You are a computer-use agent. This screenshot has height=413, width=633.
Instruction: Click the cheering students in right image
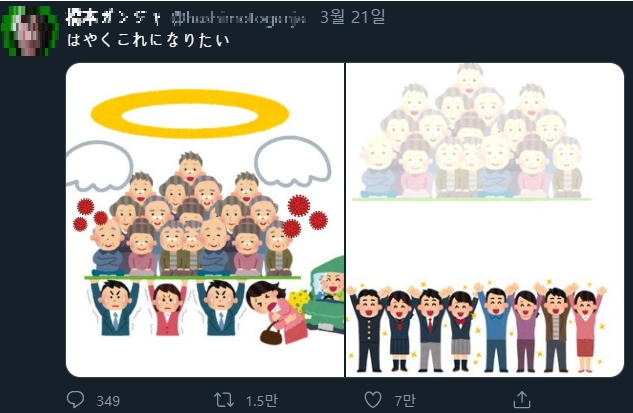click(x=477, y=326)
